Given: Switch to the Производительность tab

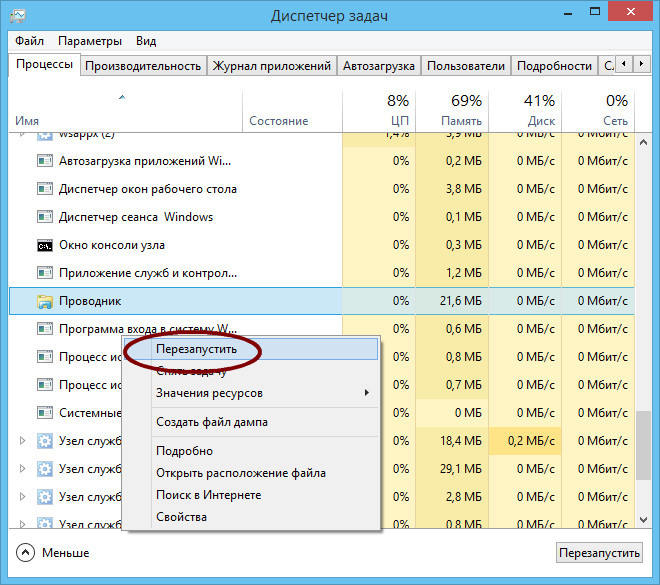Looking at the screenshot, I should [143, 66].
